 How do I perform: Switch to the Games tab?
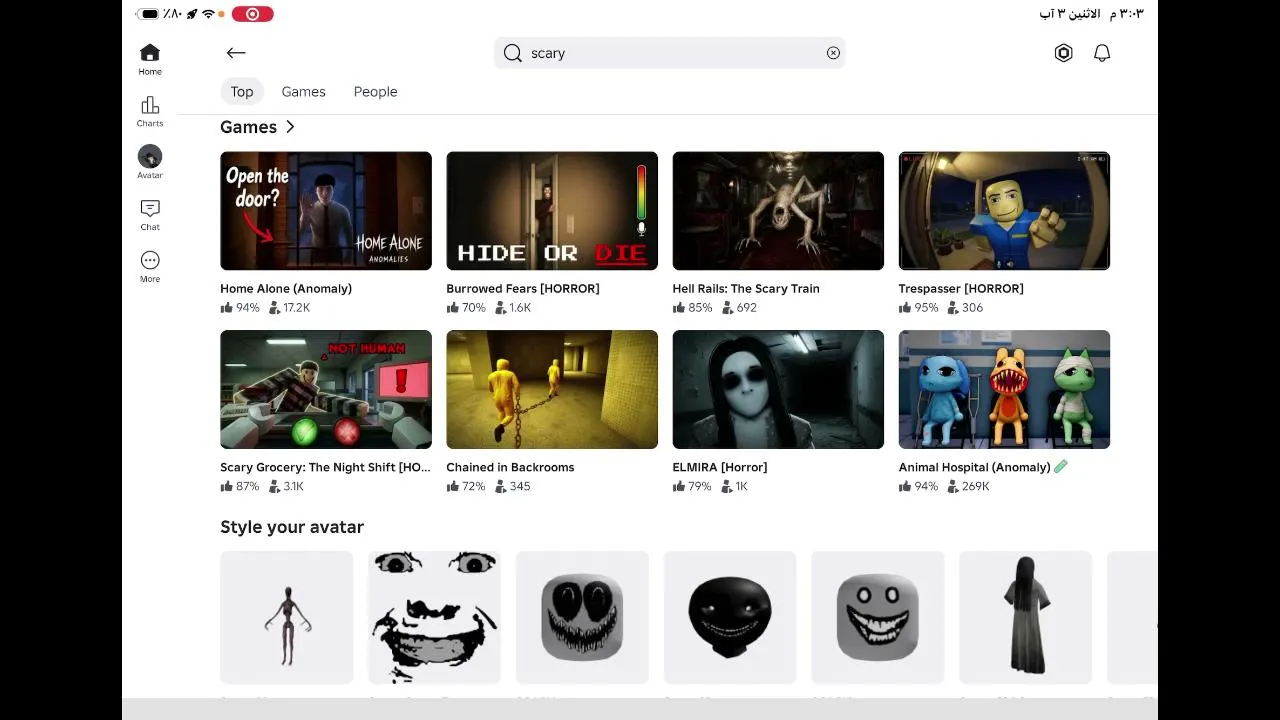click(x=304, y=91)
